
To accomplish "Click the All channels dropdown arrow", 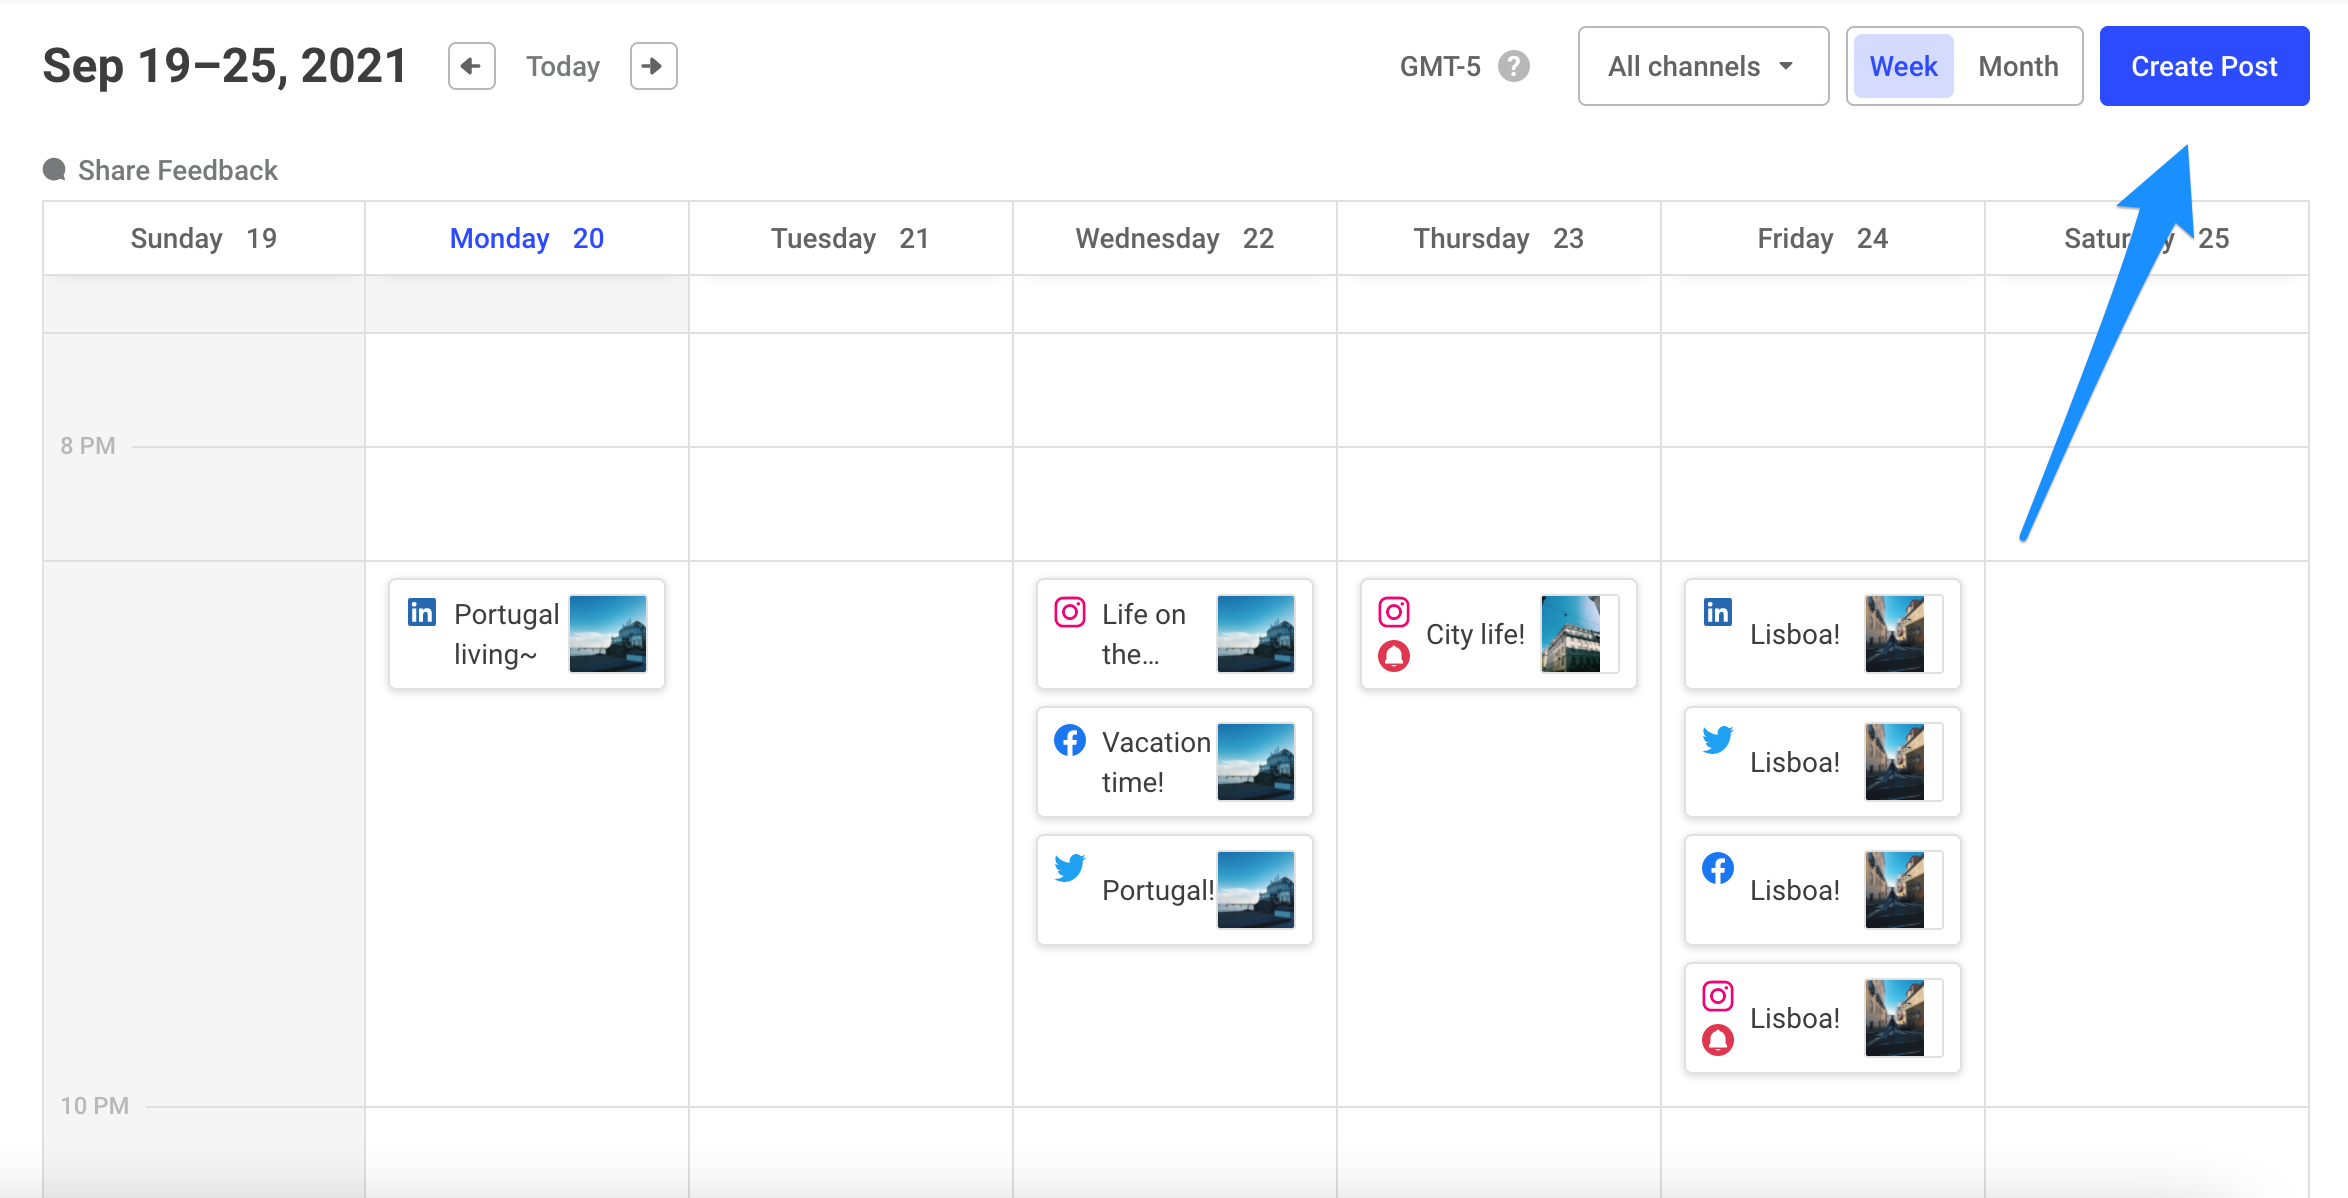I will (1786, 66).
